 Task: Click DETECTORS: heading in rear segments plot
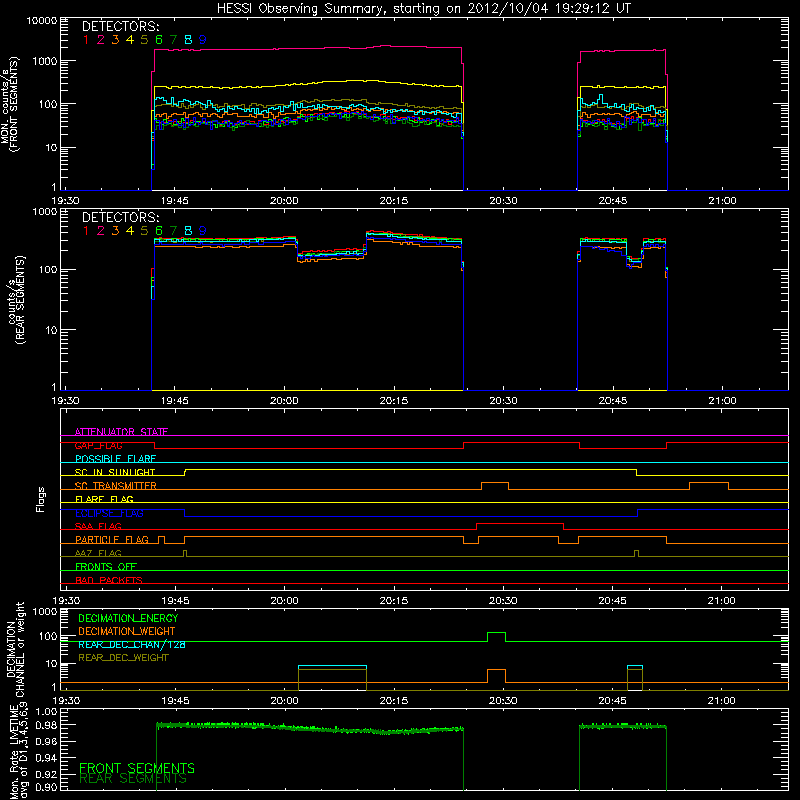point(121,217)
